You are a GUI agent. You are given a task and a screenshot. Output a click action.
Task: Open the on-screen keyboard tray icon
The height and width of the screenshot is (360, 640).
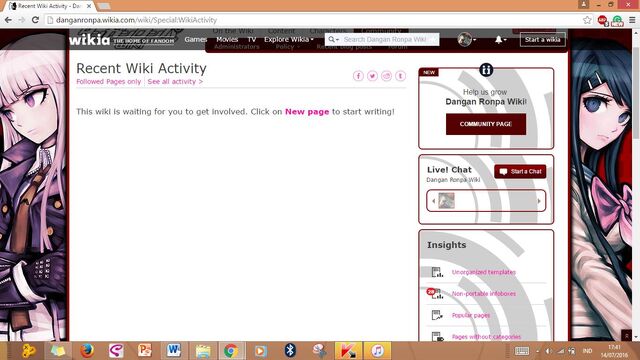(522, 351)
